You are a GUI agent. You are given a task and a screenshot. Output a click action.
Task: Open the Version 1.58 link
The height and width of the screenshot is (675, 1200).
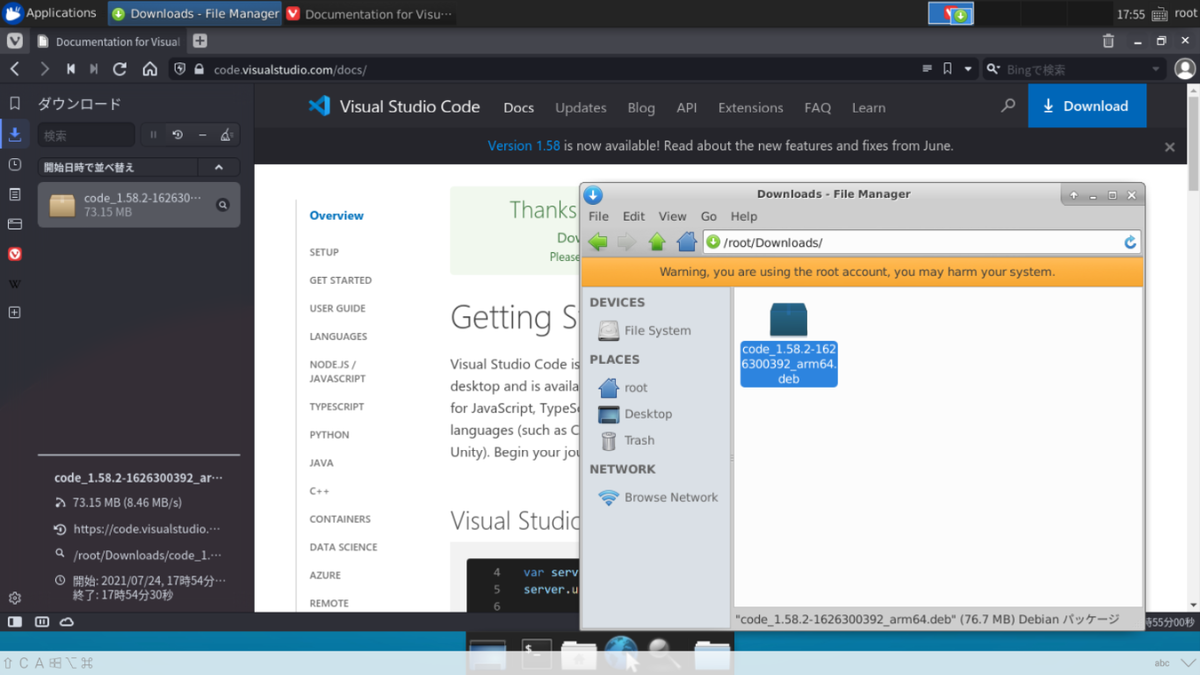click(524, 145)
